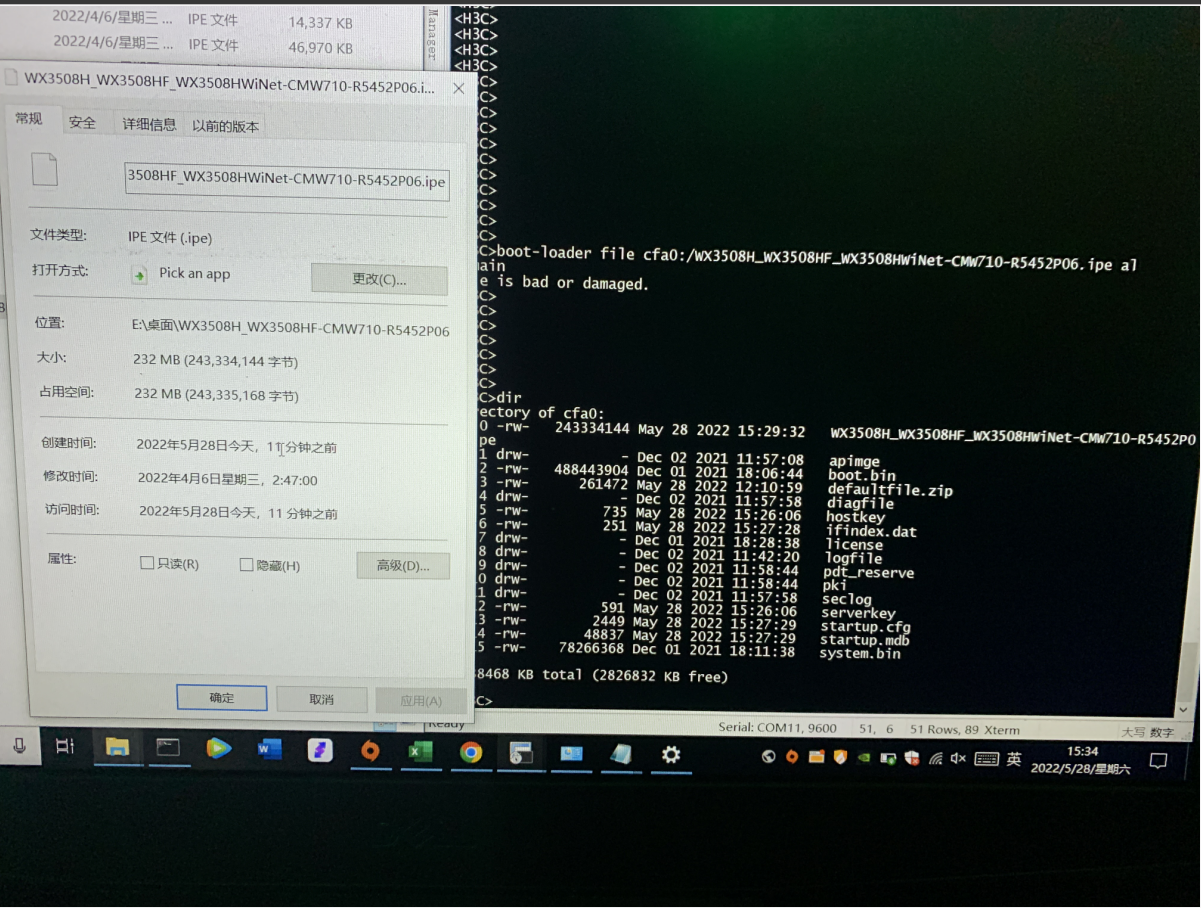The width and height of the screenshot is (1201, 908).
Task: Toggle the 只读(R) read-only checkbox
Action: 147,564
